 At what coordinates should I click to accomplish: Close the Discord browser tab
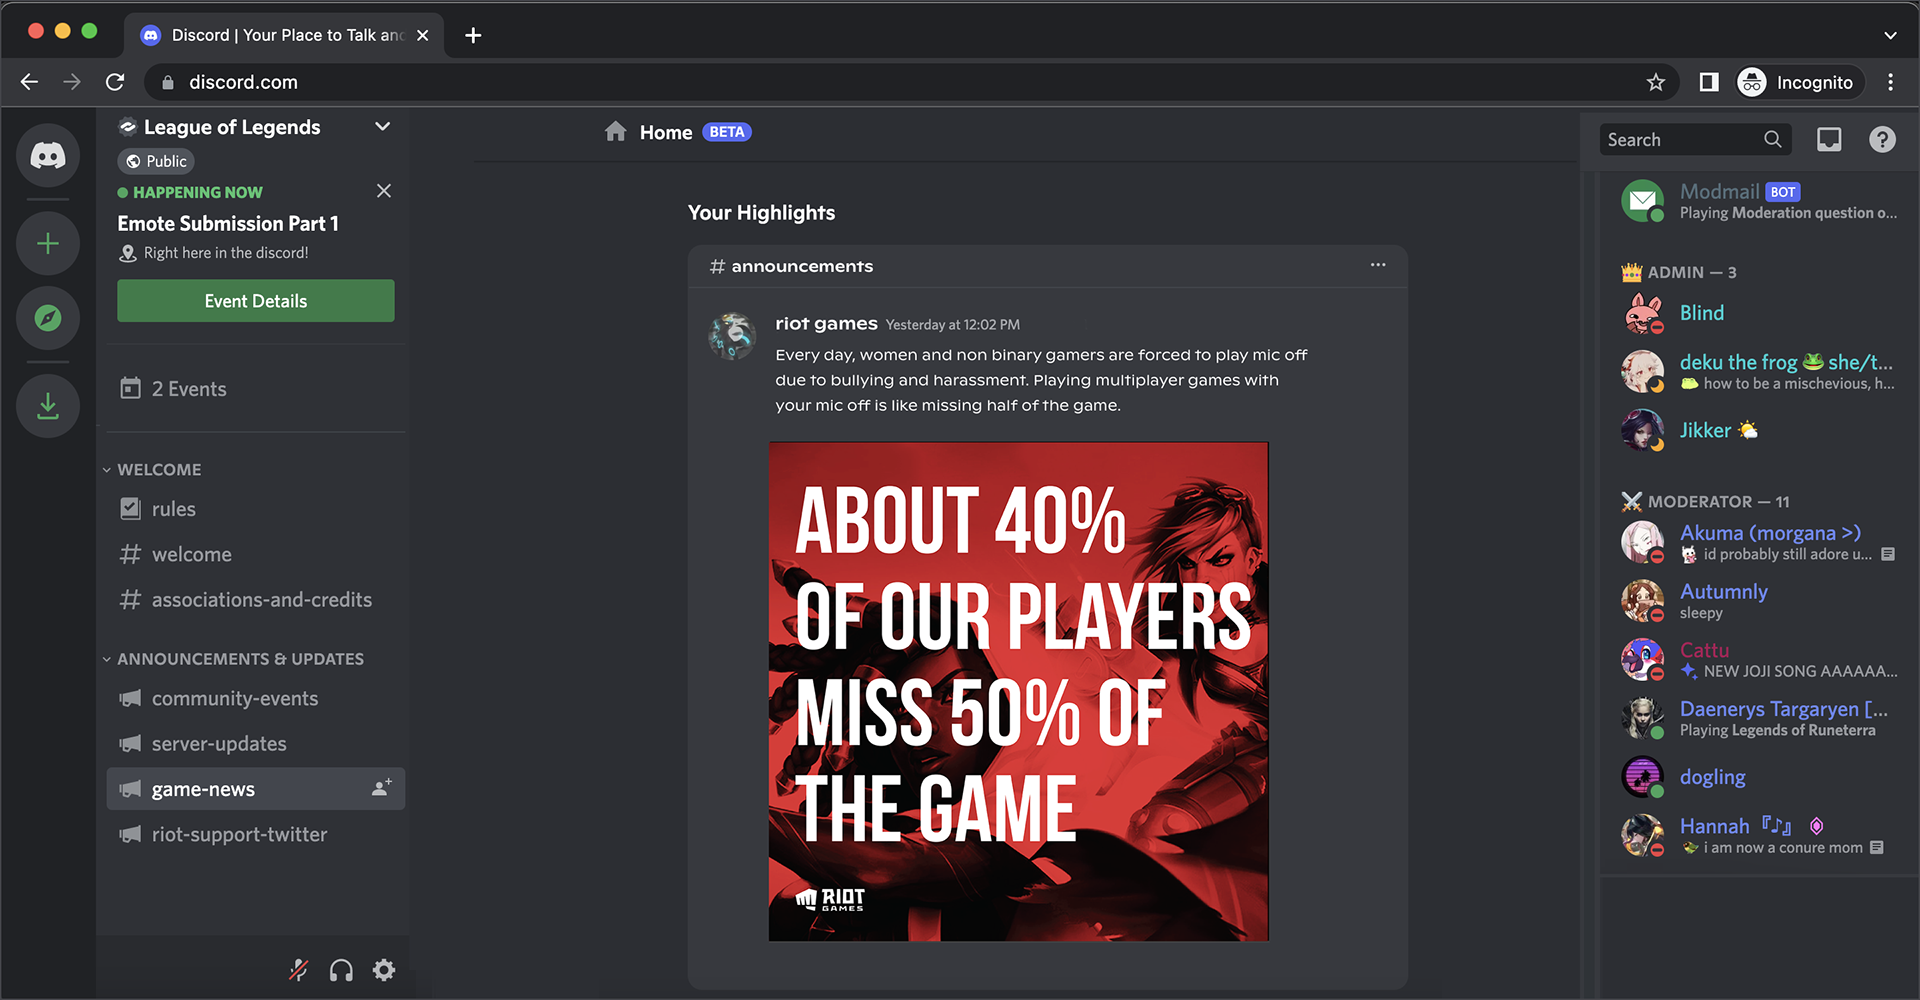coord(423,35)
